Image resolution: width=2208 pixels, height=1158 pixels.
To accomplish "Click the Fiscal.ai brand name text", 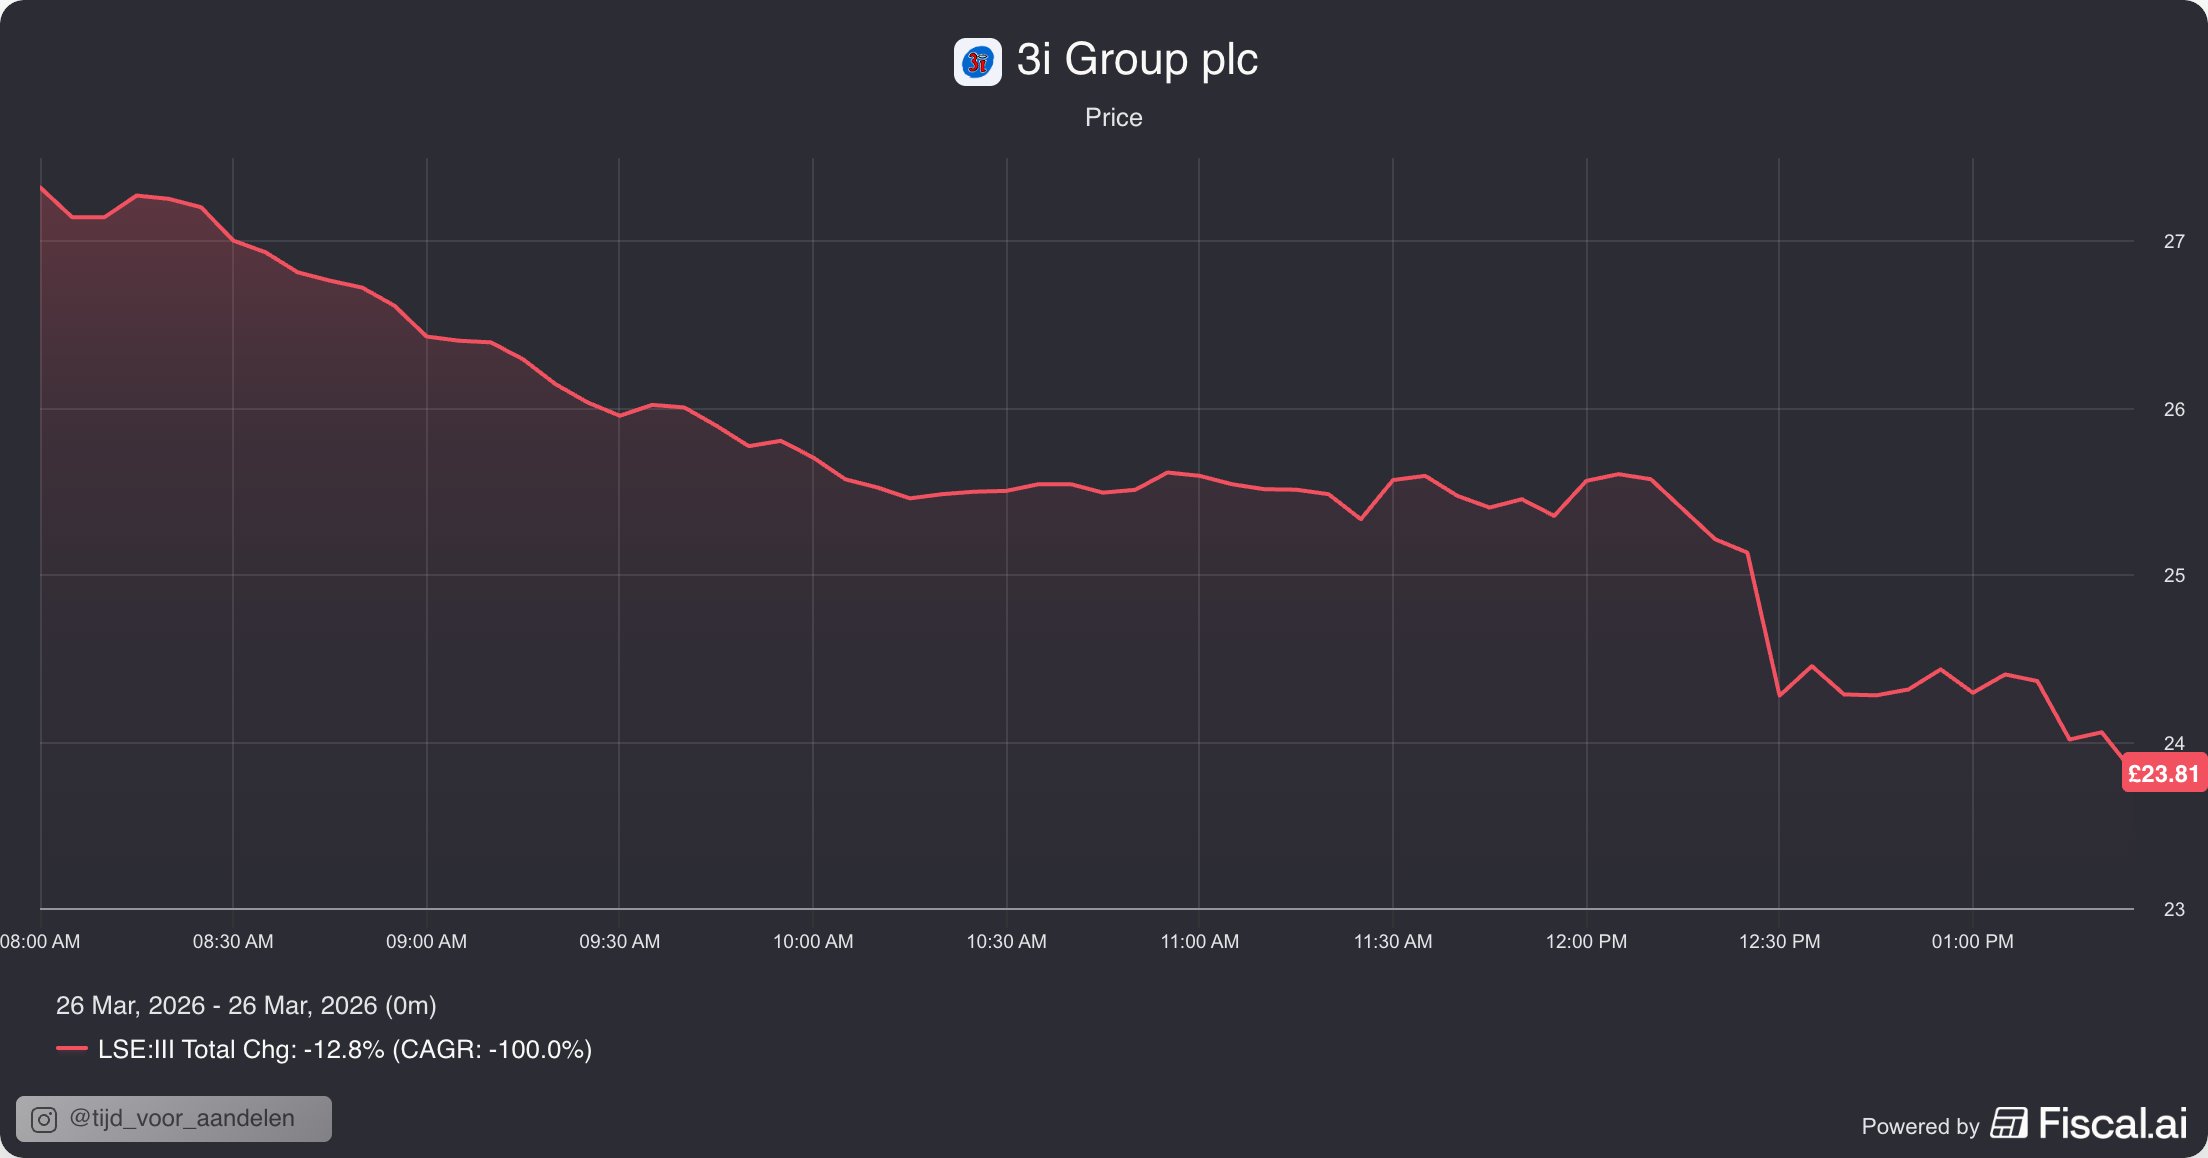I will point(2112,1123).
